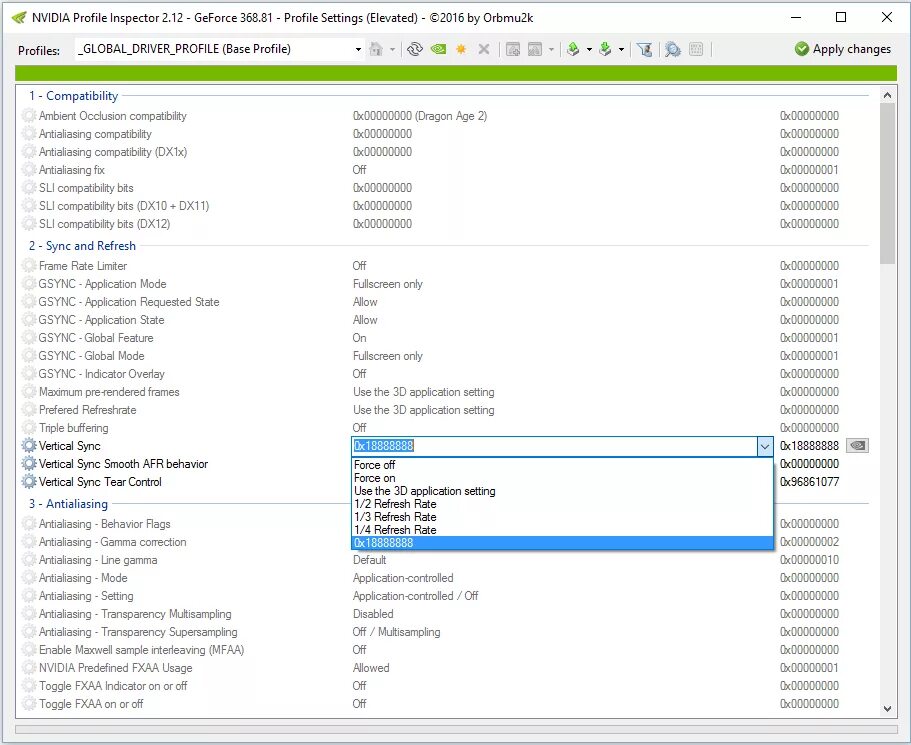This screenshot has width=911, height=745.
Task: Select 'NVIDIA Predefined FXAA Usage' row
Action: 446,668
